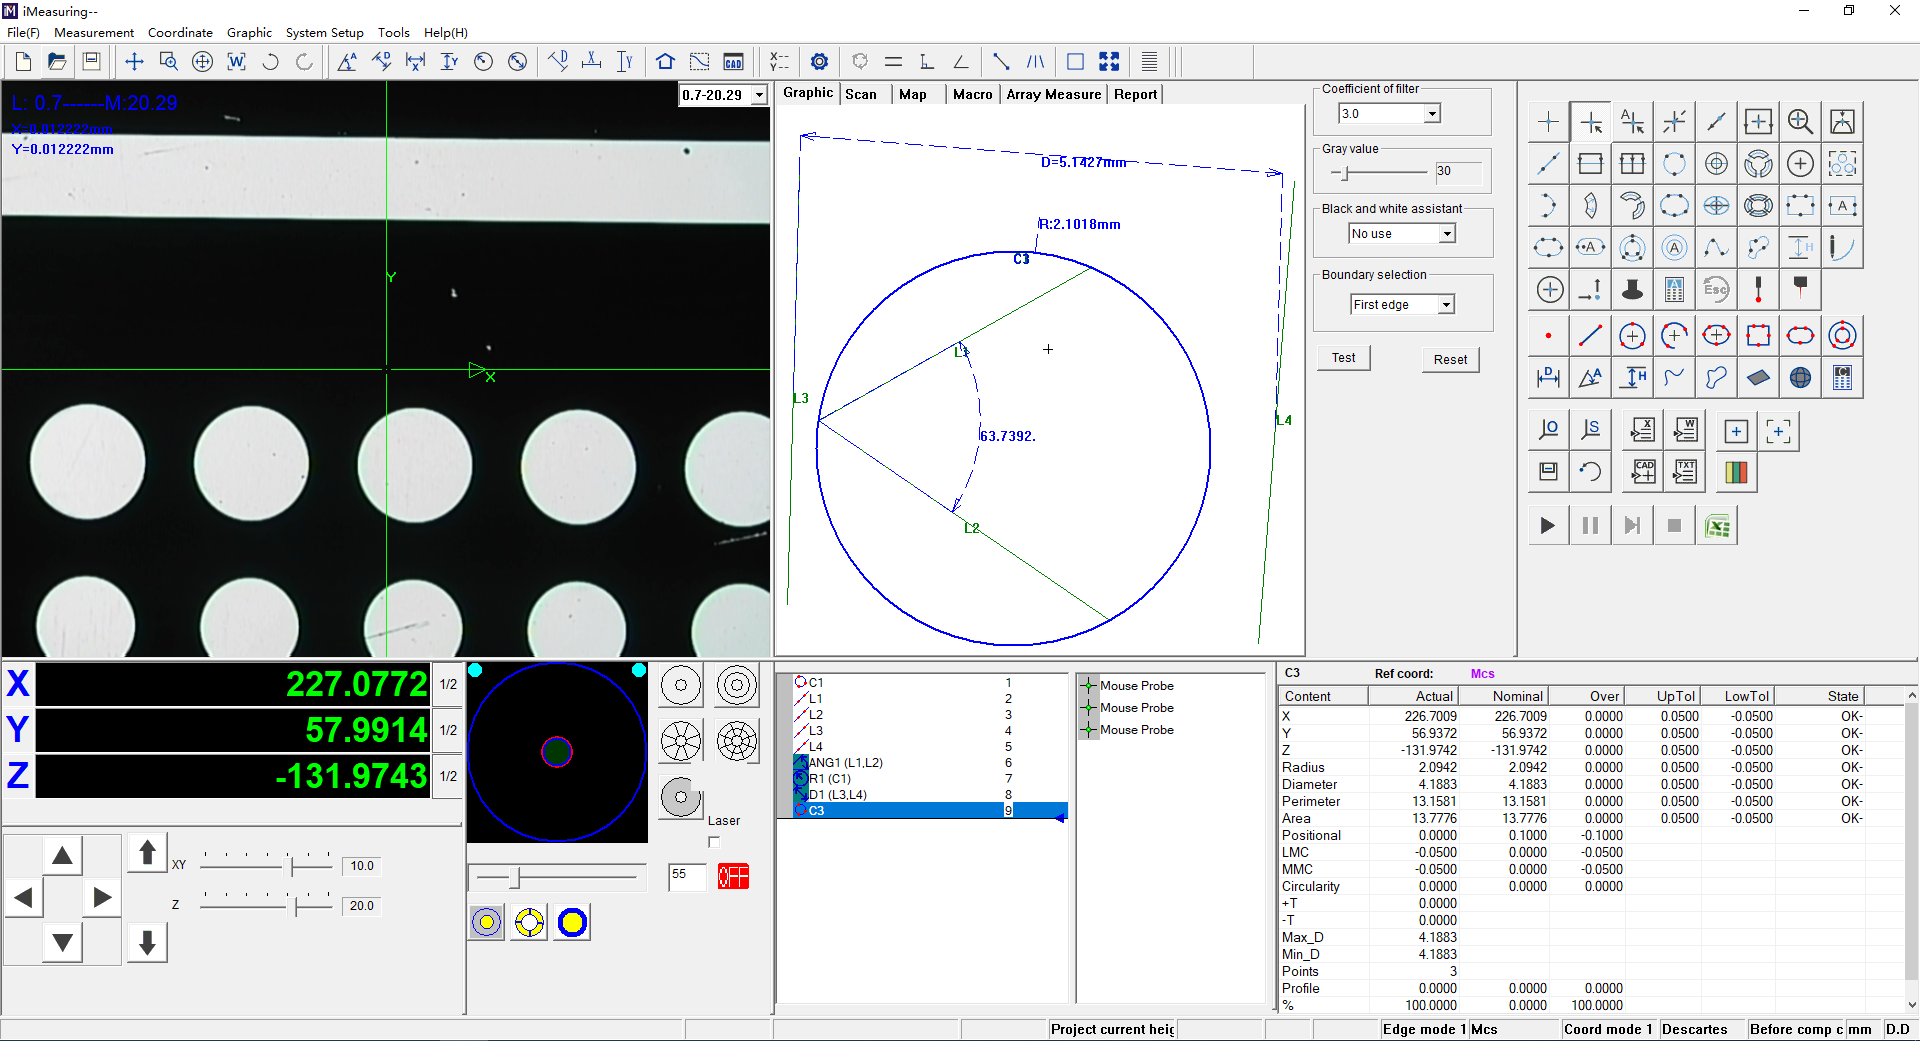This screenshot has width=1920, height=1041.
Task: Select the magnifier zoom tool in tool palette
Action: click(1800, 122)
